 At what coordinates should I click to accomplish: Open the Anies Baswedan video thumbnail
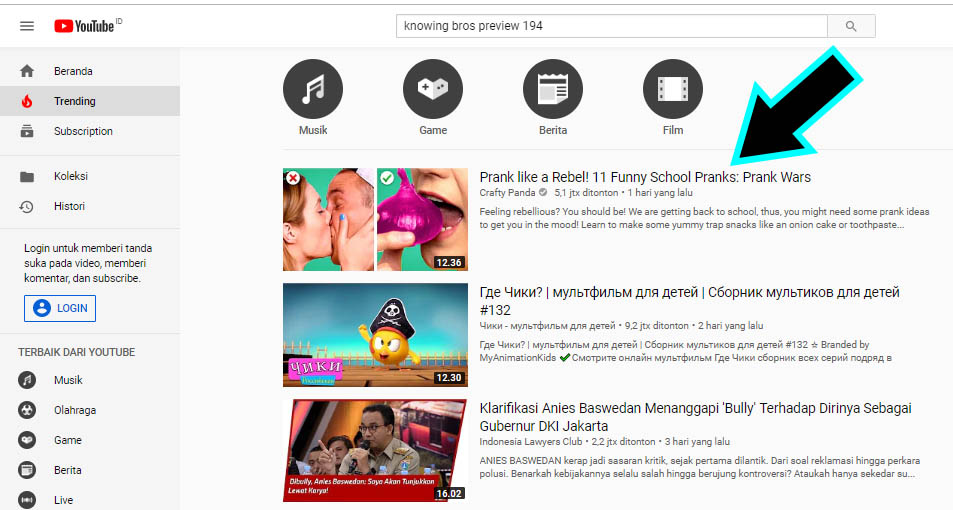[376, 450]
